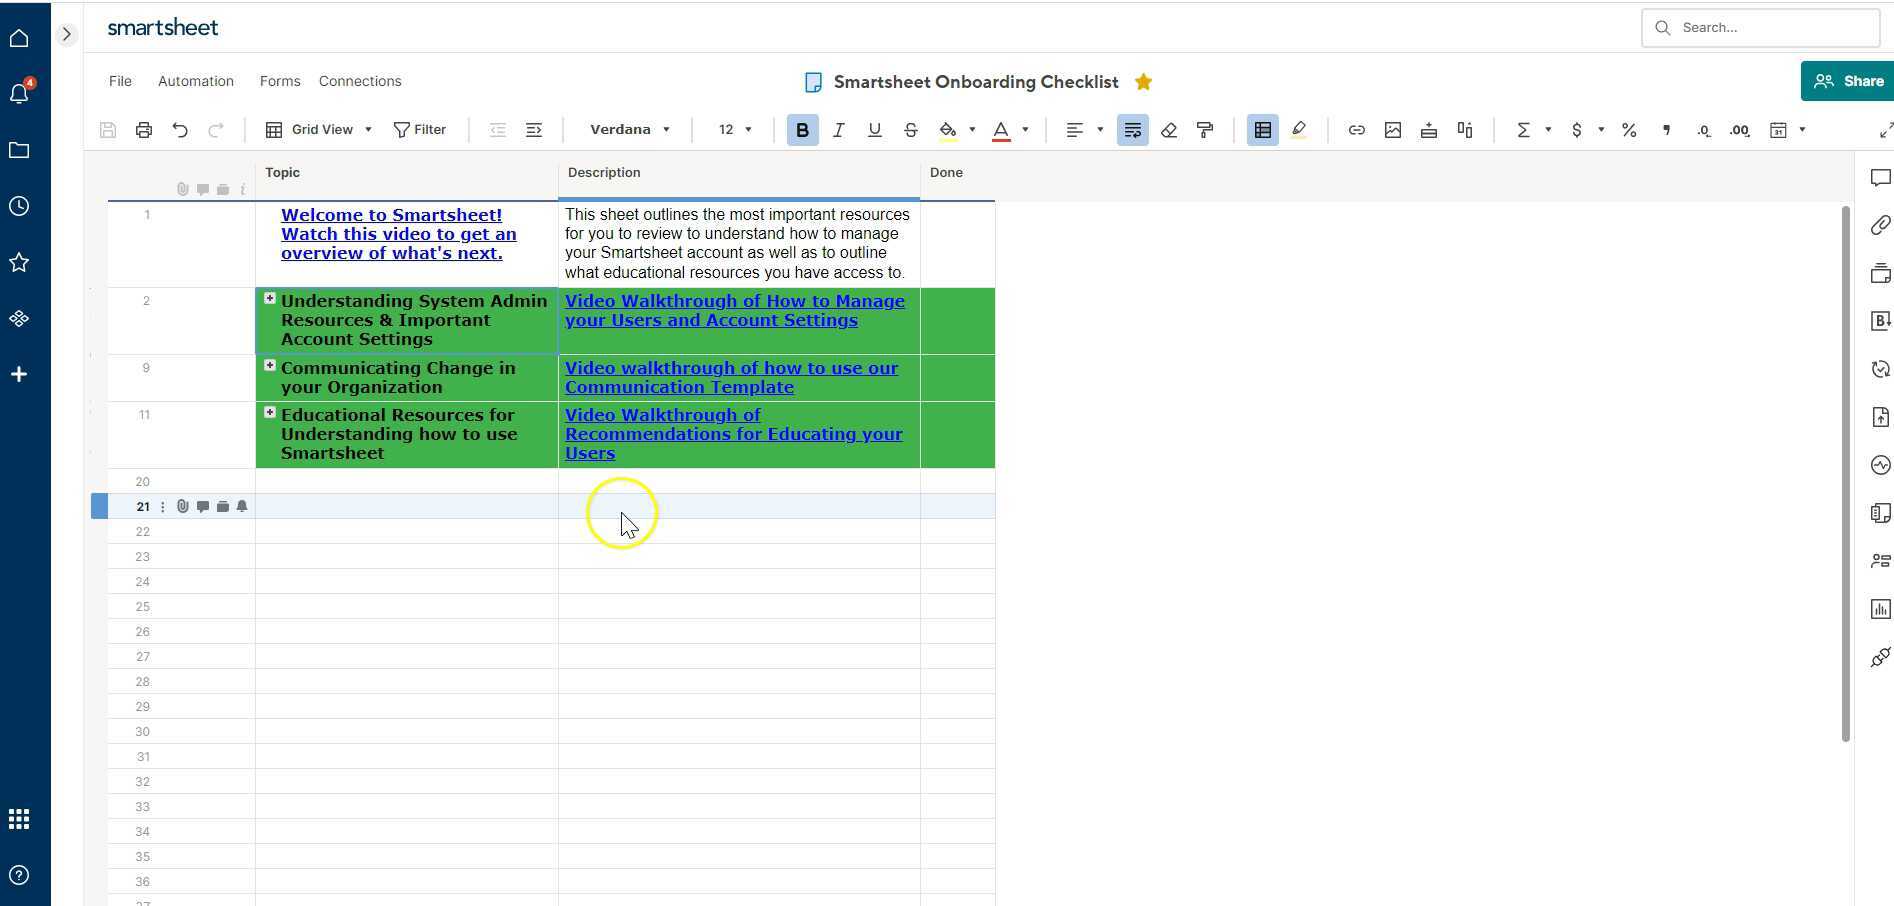The width and height of the screenshot is (1894, 906).
Task: Open the Welcome to Smartsheet video link
Action: [x=398, y=233]
